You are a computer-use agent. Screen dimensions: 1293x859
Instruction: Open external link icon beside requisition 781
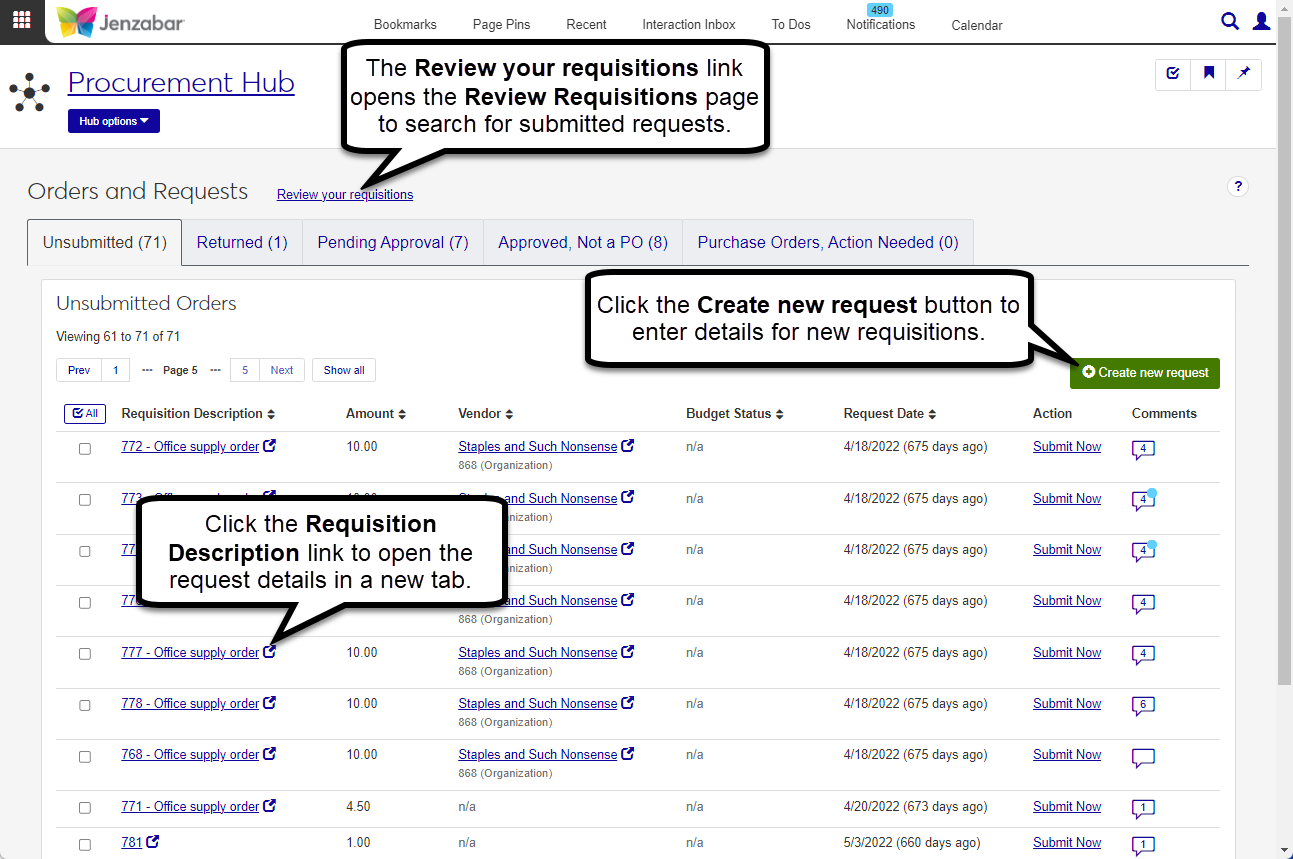click(x=153, y=842)
